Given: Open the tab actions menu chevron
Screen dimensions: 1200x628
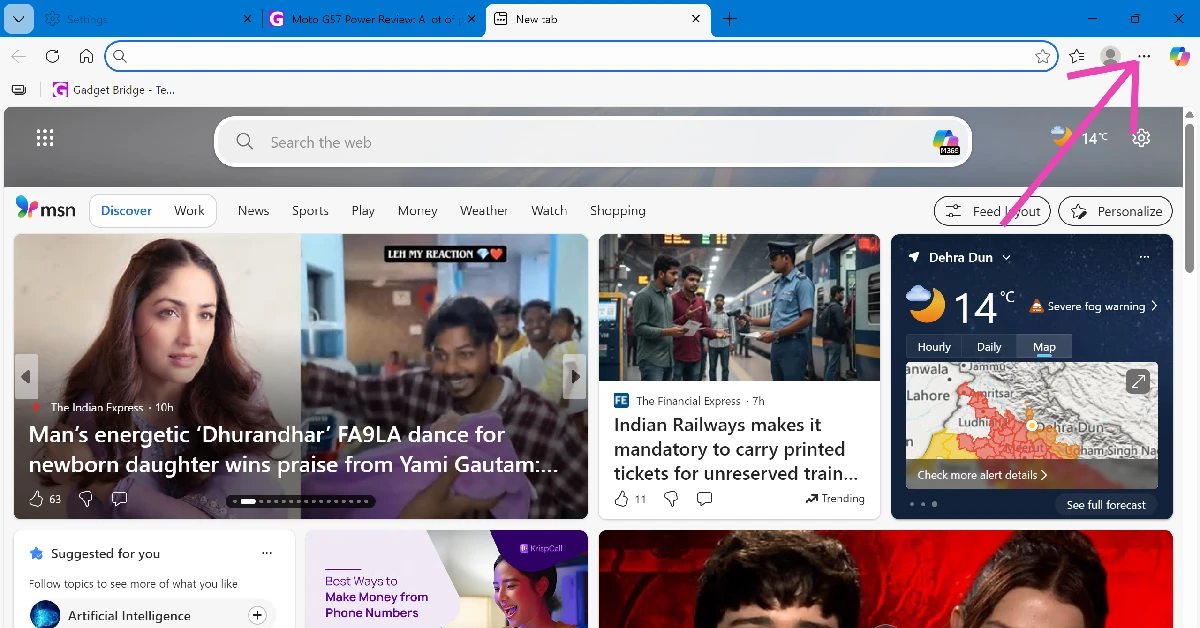Looking at the screenshot, I should (x=18, y=18).
